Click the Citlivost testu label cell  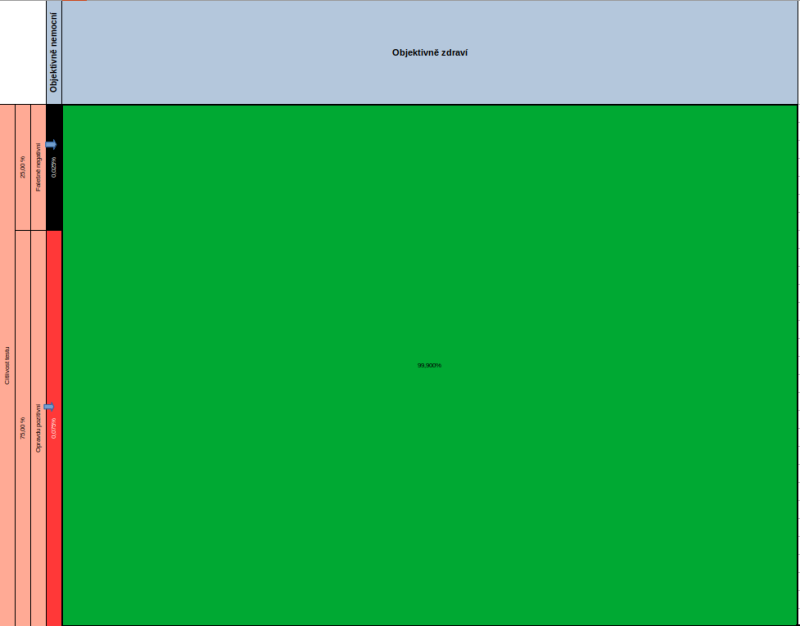[x=8, y=365]
